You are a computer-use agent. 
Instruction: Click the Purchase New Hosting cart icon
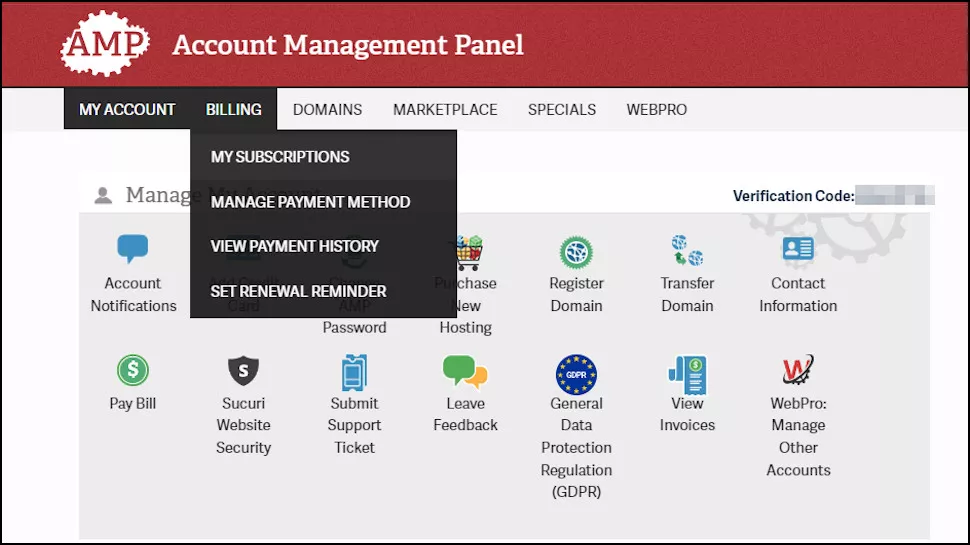[469, 252]
